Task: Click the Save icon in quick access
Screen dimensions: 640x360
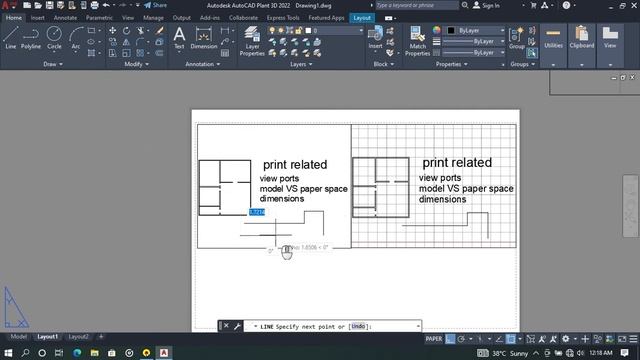Action: pos(49,5)
